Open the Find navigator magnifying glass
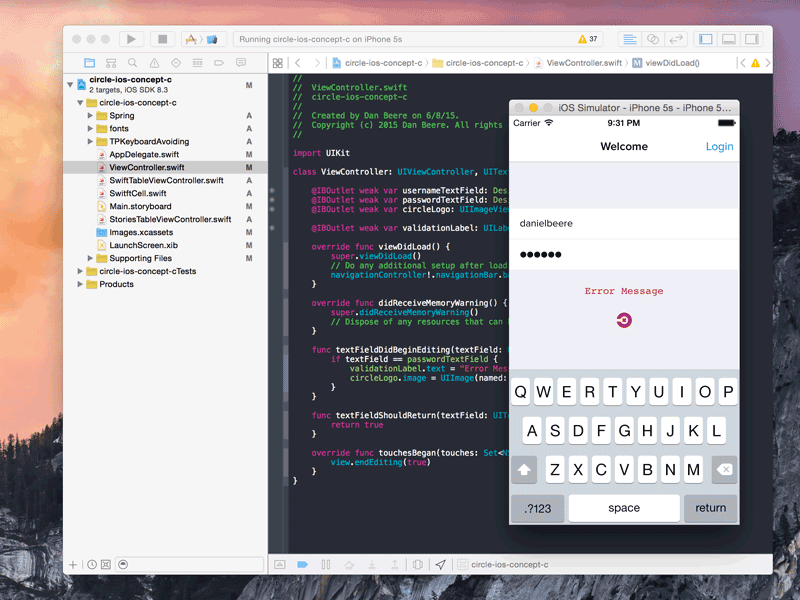Screen dimensions: 800x600 coord(132,62)
